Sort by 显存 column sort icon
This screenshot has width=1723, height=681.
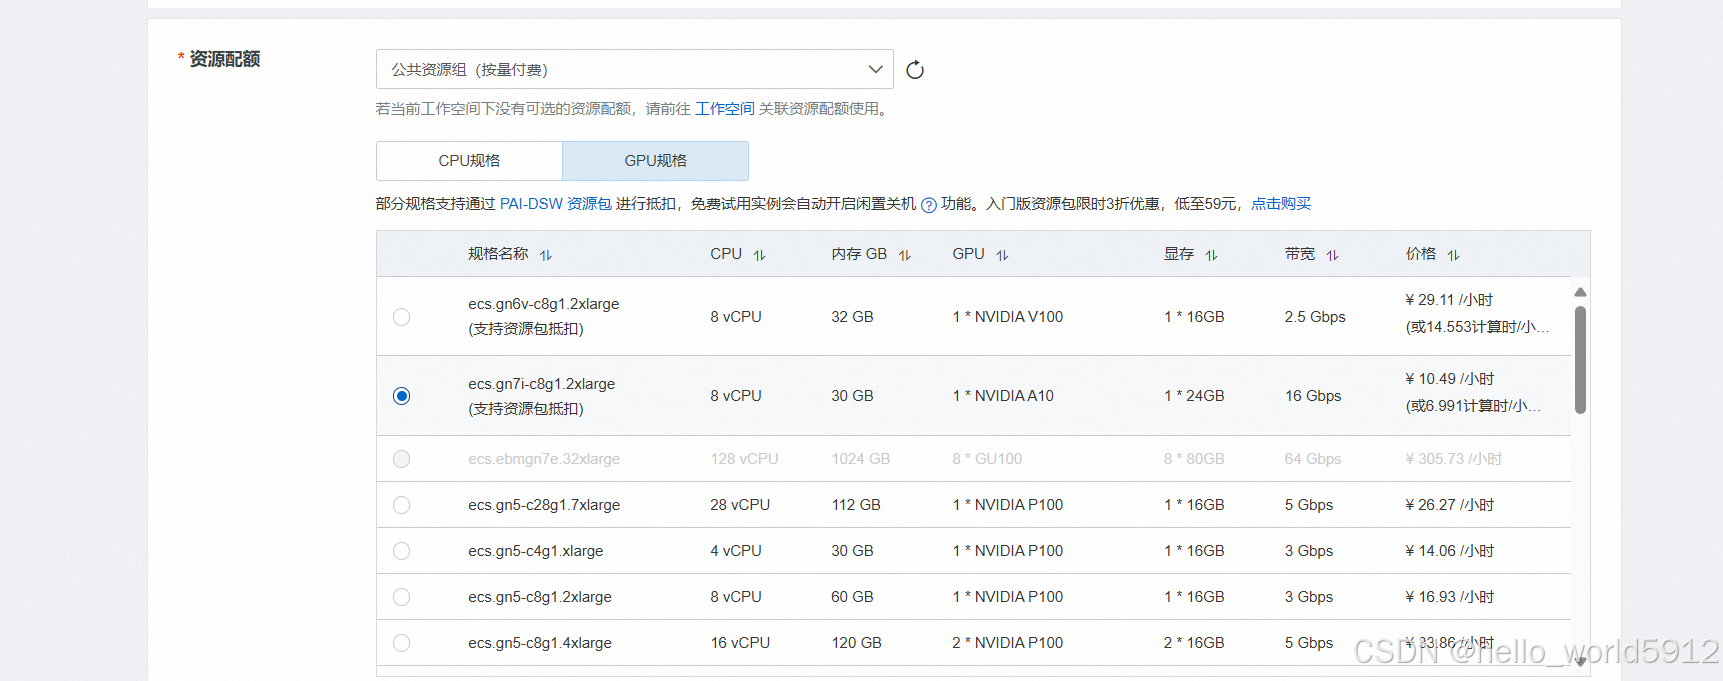(1211, 255)
